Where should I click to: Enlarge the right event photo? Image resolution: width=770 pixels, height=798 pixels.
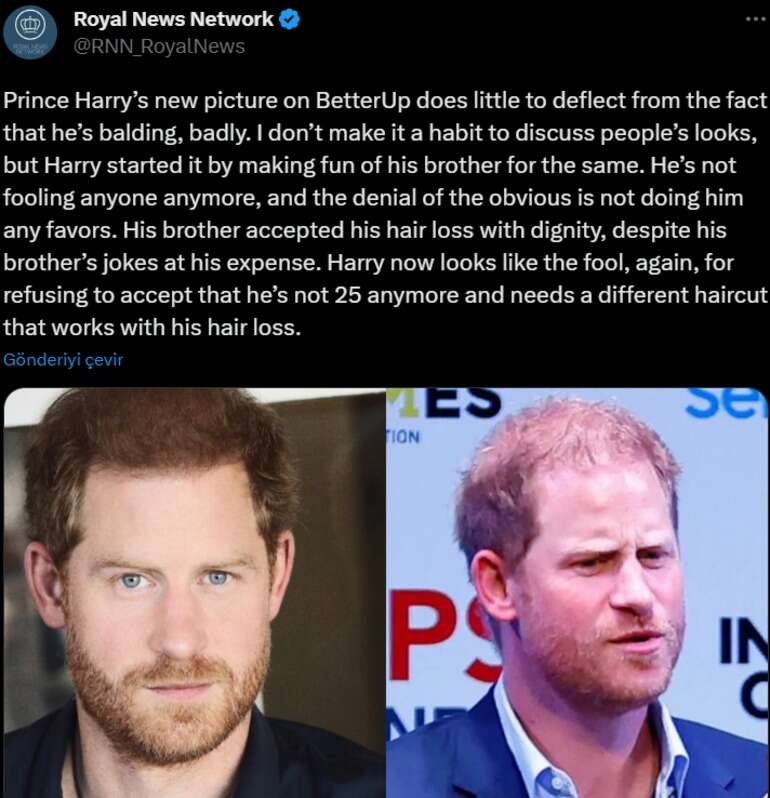(577, 593)
